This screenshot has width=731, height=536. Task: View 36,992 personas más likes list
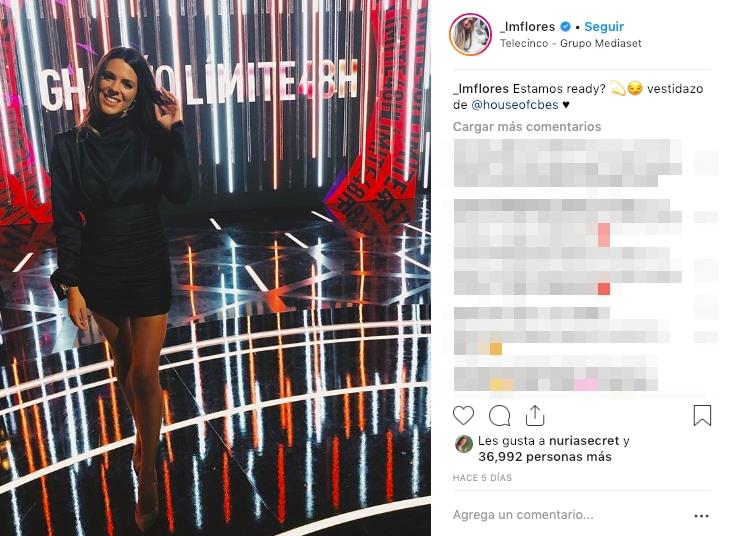click(545, 457)
